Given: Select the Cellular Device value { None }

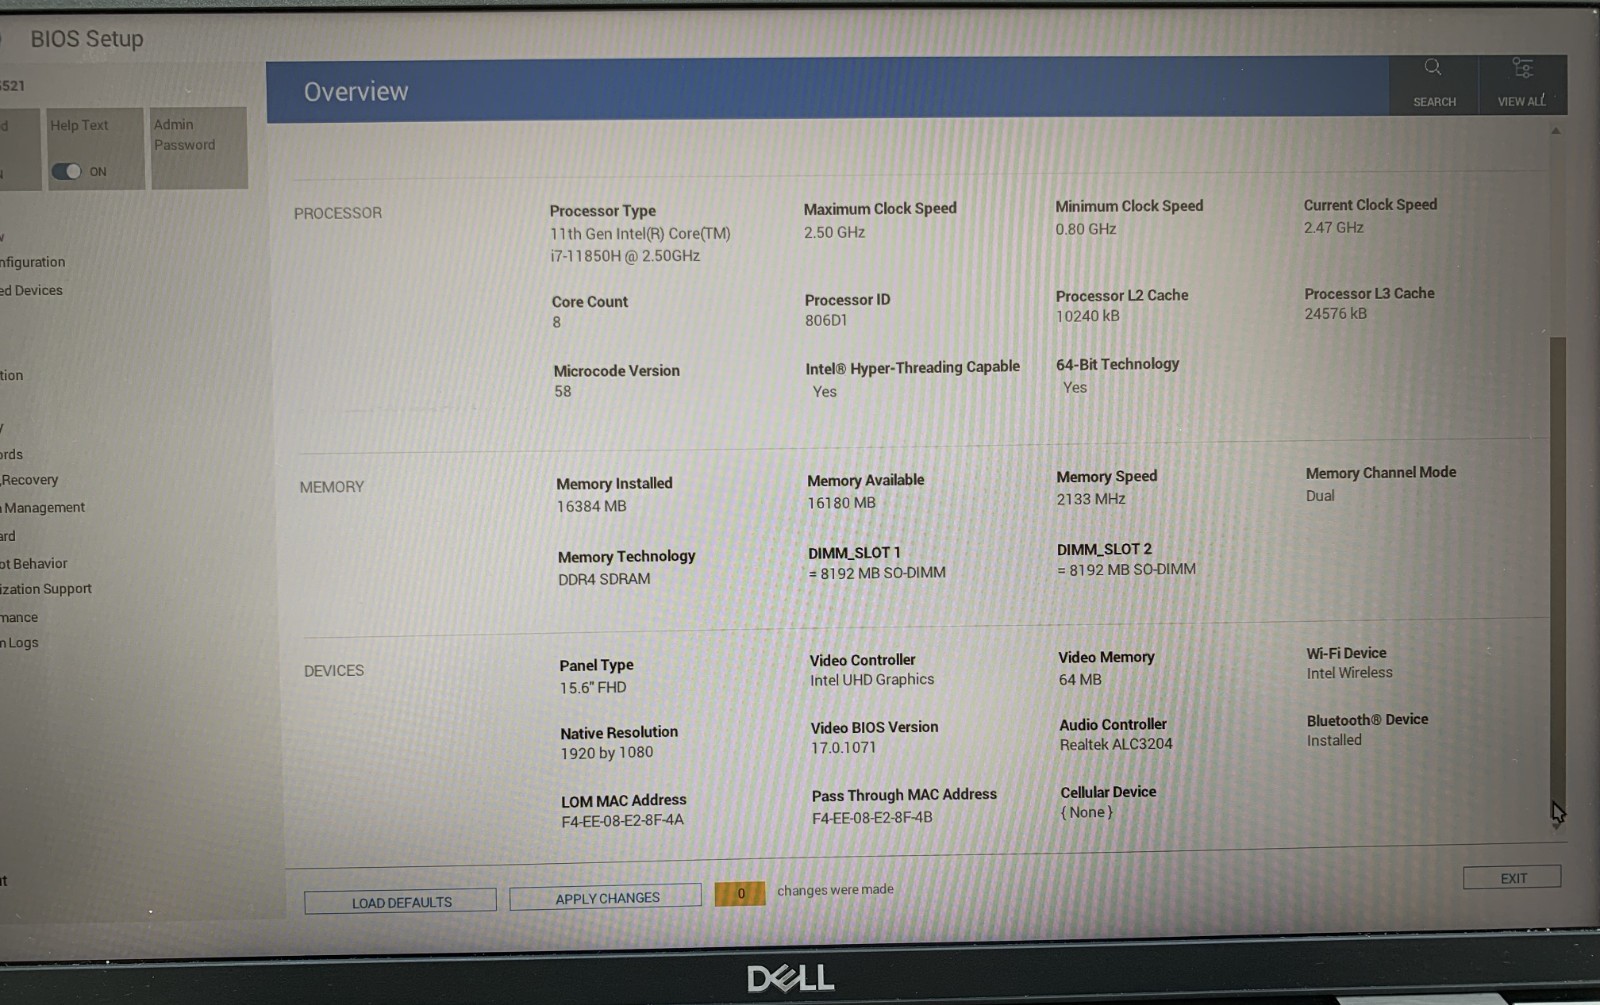Looking at the screenshot, I should [1087, 812].
